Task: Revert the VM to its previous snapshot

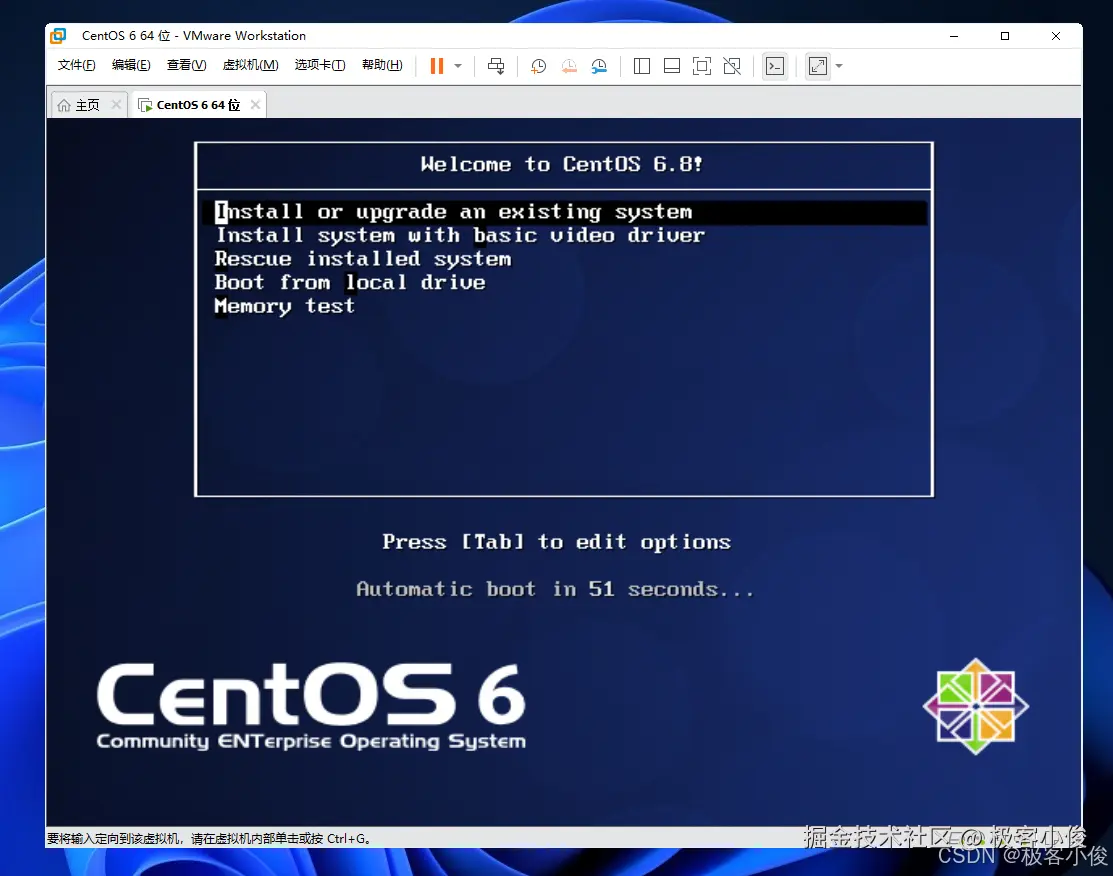Action: pyautogui.click(x=569, y=66)
